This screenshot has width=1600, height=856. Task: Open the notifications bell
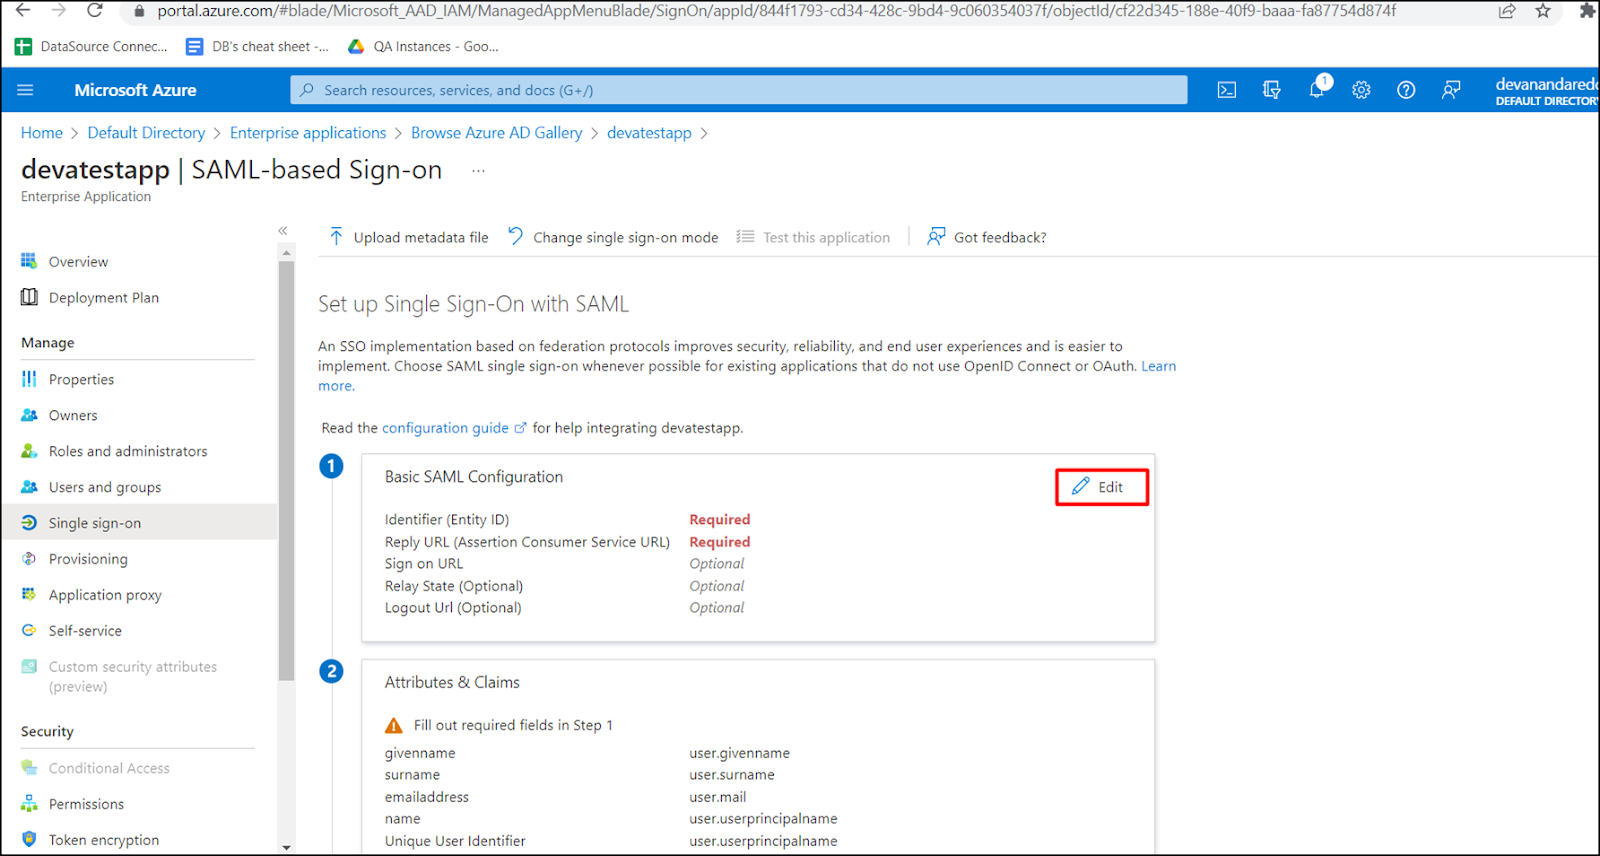coord(1318,89)
